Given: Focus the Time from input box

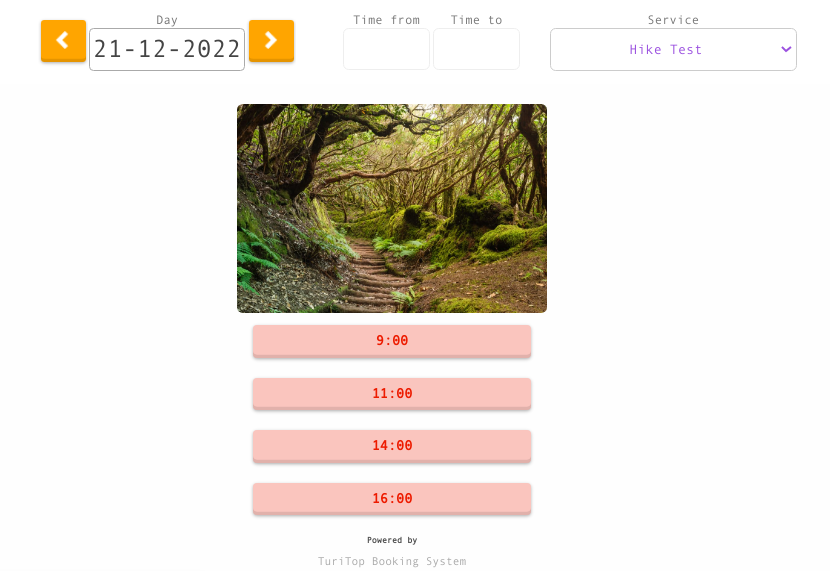Looking at the screenshot, I should click(386, 49).
